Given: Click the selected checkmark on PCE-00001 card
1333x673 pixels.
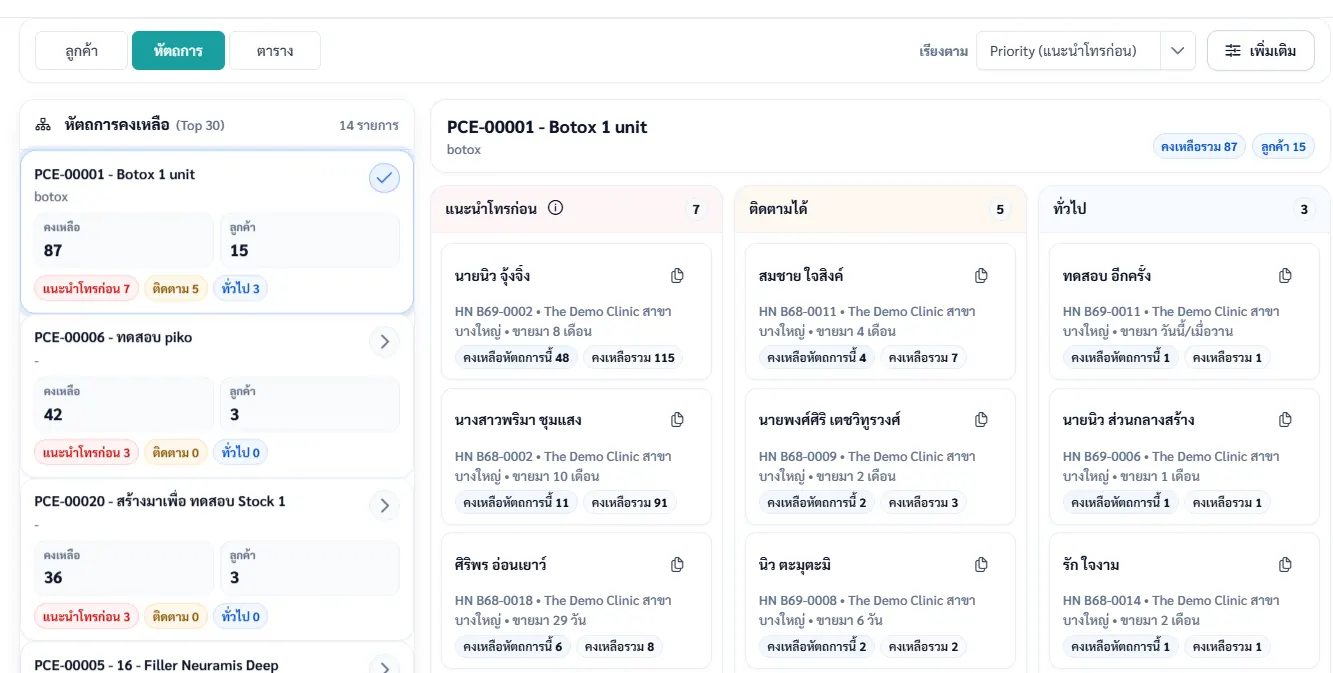Looking at the screenshot, I should [x=384, y=178].
